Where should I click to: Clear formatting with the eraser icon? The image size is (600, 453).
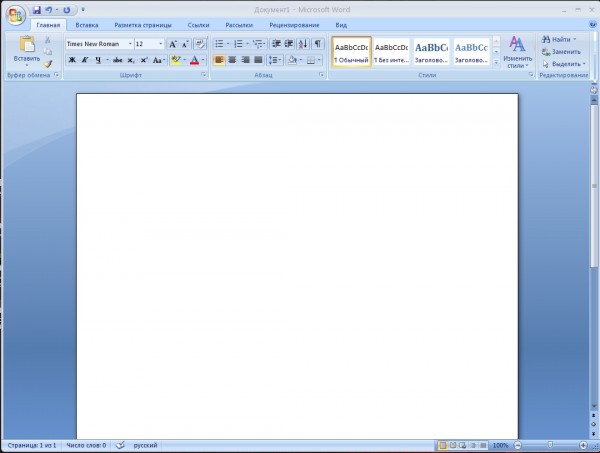[x=200, y=44]
